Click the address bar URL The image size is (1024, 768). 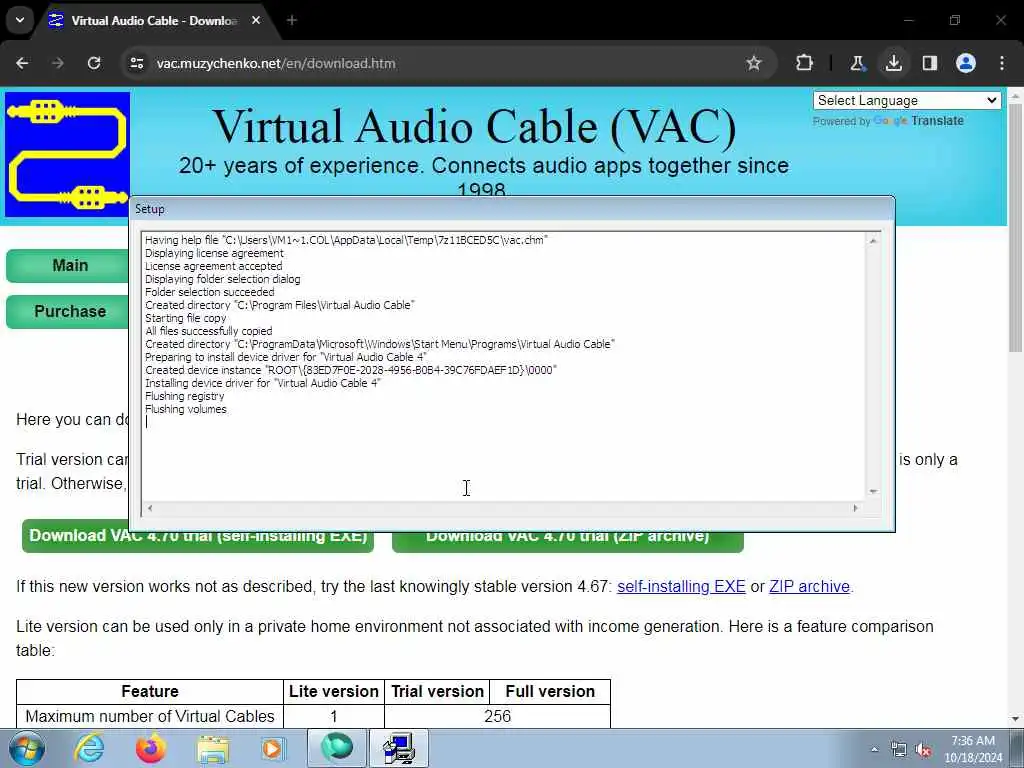[x=276, y=63]
